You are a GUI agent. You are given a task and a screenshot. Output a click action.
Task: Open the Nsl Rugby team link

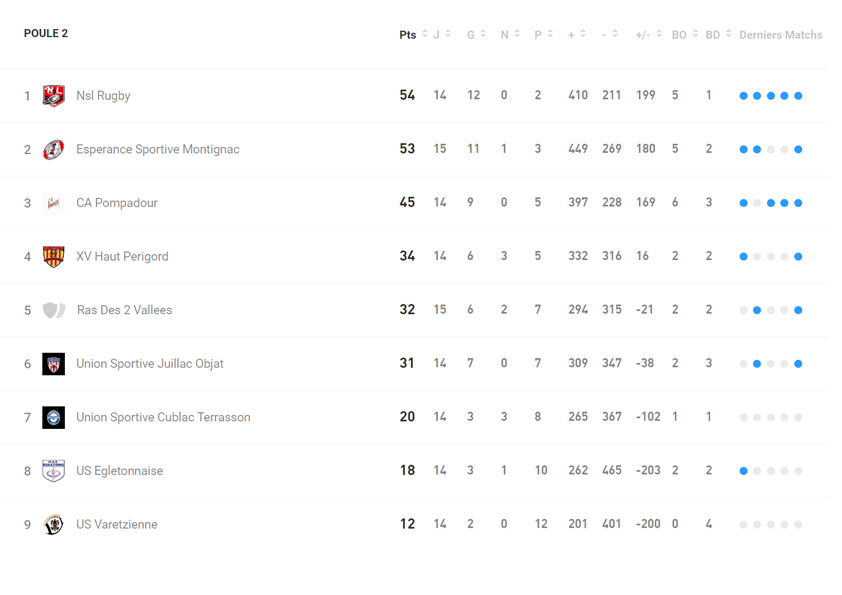click(x=103, y=96)
